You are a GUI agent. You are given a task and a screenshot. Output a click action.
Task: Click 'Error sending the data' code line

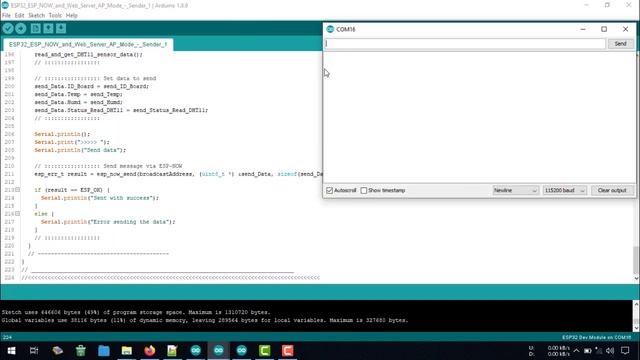tap(108, 222)
